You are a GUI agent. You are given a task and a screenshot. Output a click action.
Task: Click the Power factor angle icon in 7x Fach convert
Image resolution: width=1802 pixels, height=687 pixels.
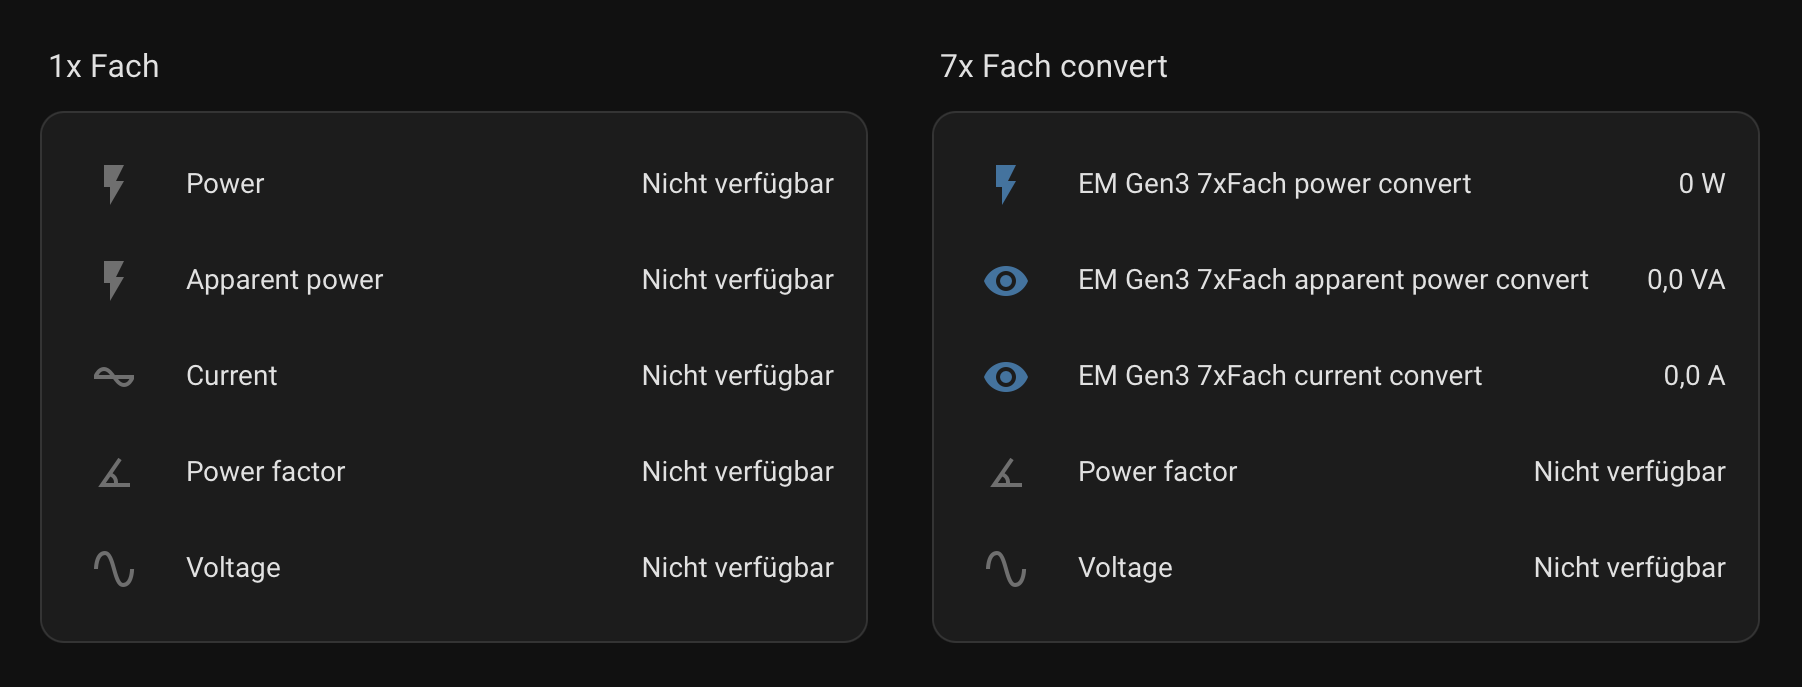[x=1006, y=472]
